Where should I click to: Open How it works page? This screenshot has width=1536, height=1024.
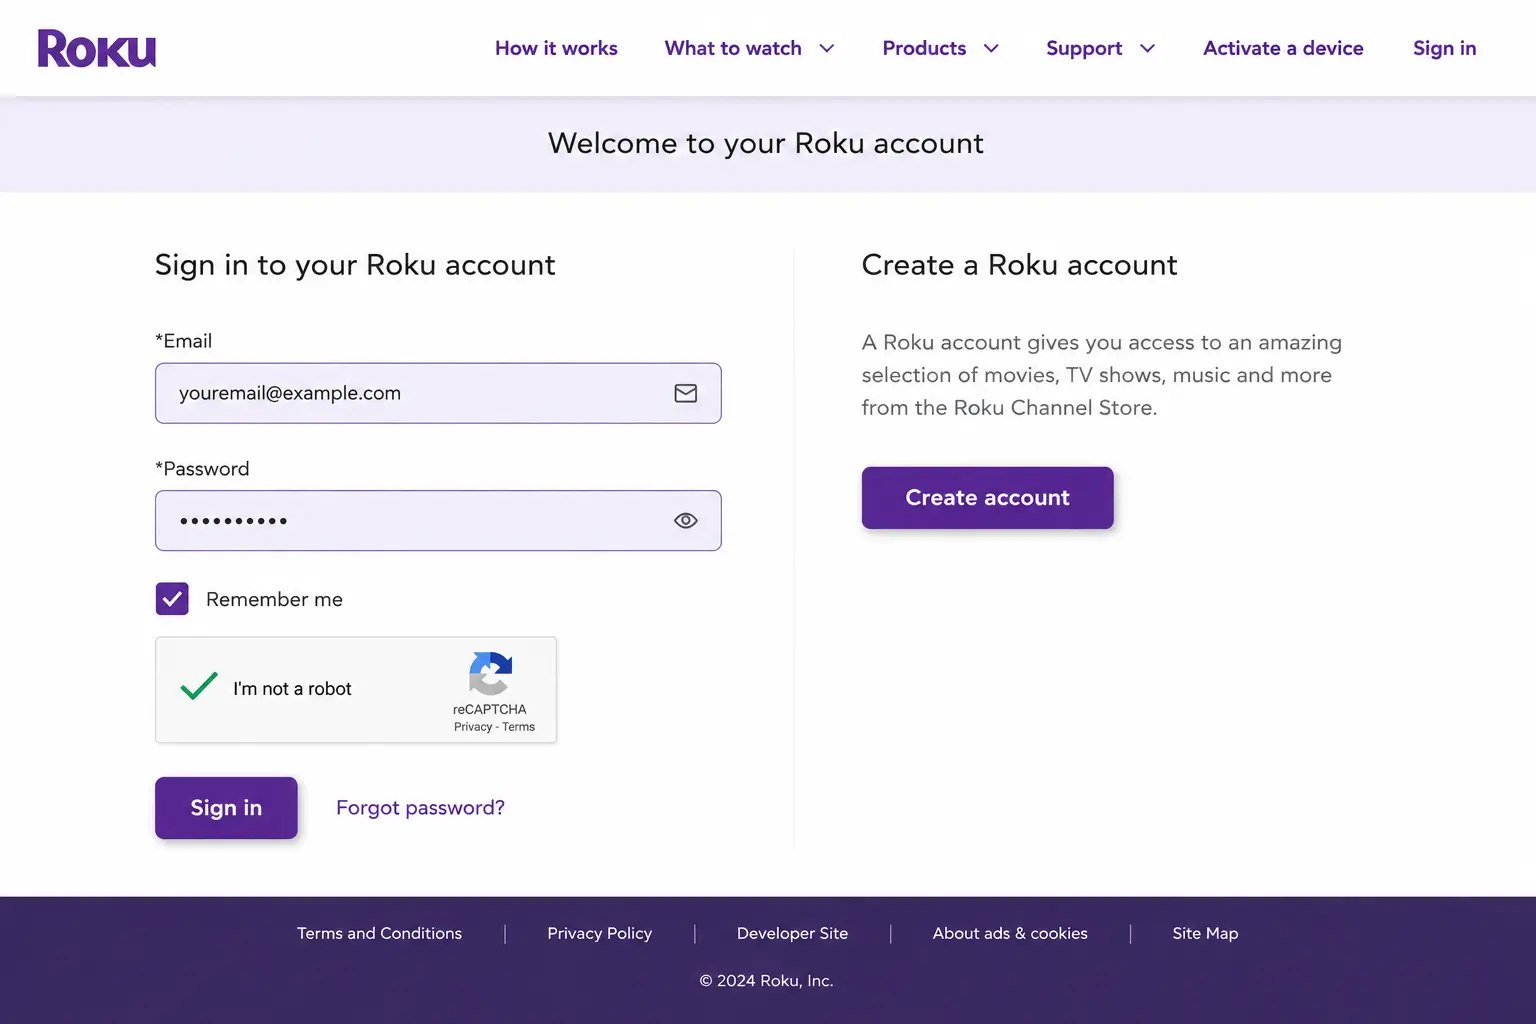556,48
